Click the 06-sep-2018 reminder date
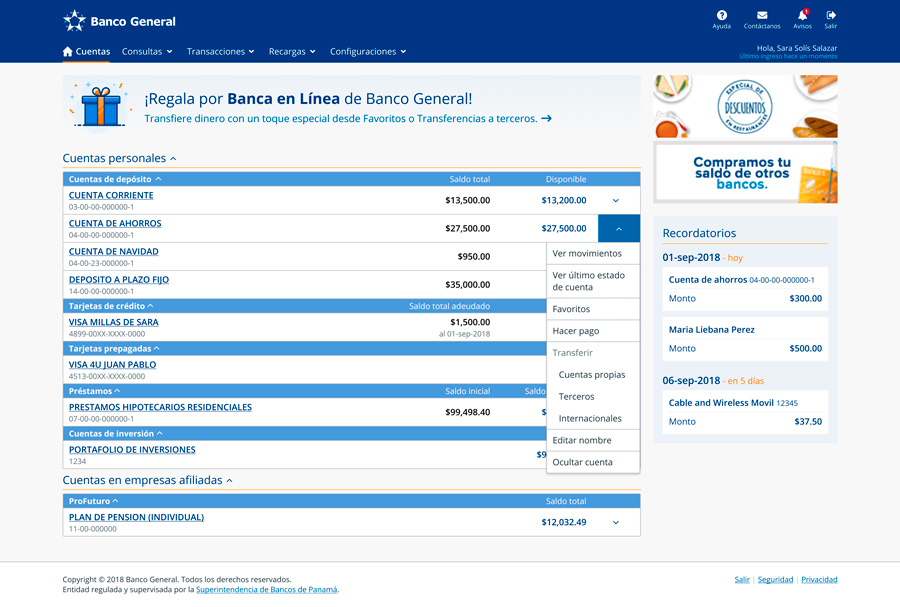The image size is (900, 607). [691, 380]
